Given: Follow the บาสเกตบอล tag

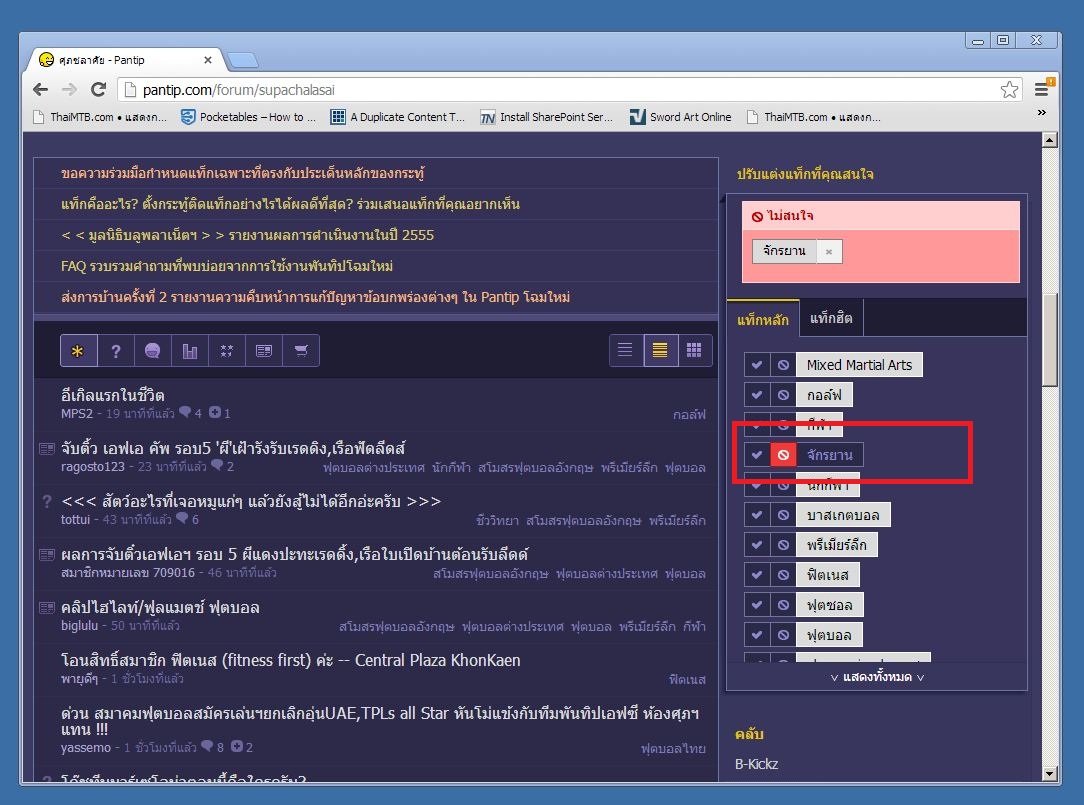Looking at the screenshot, I should (x=757, y=515).
